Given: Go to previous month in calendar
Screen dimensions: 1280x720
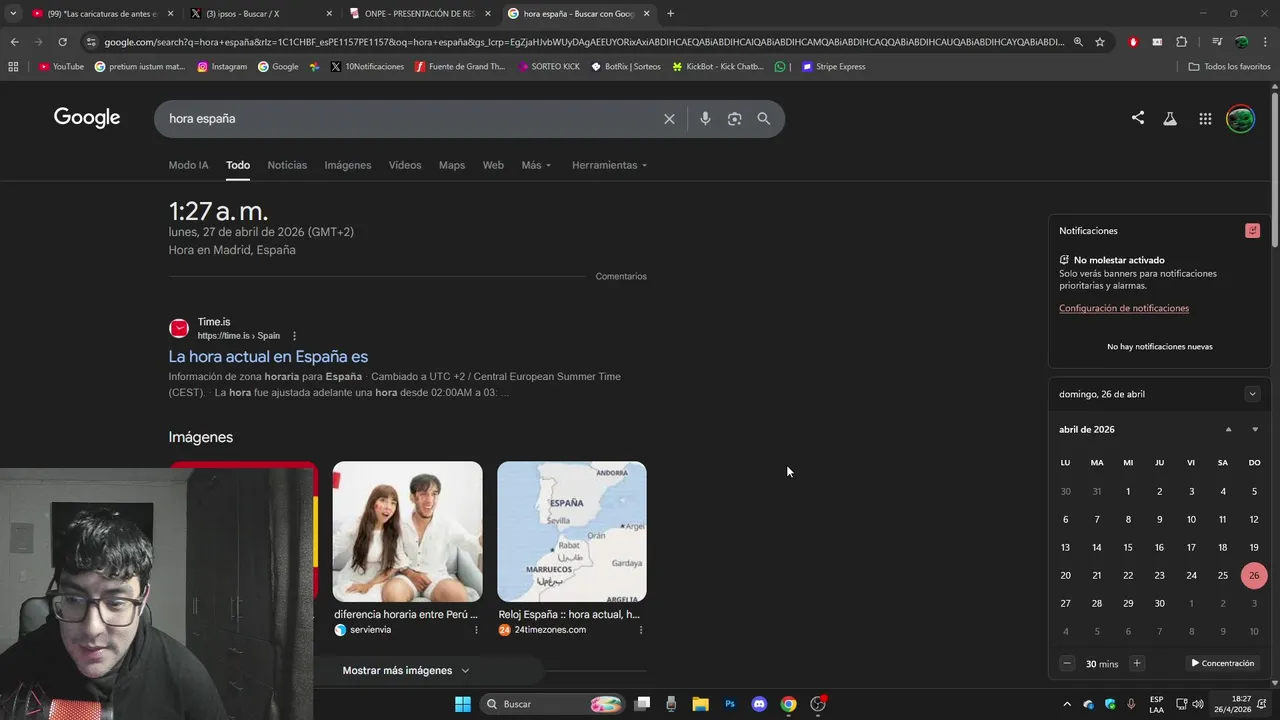Looking at the screenshot, I should (1229, 430).
